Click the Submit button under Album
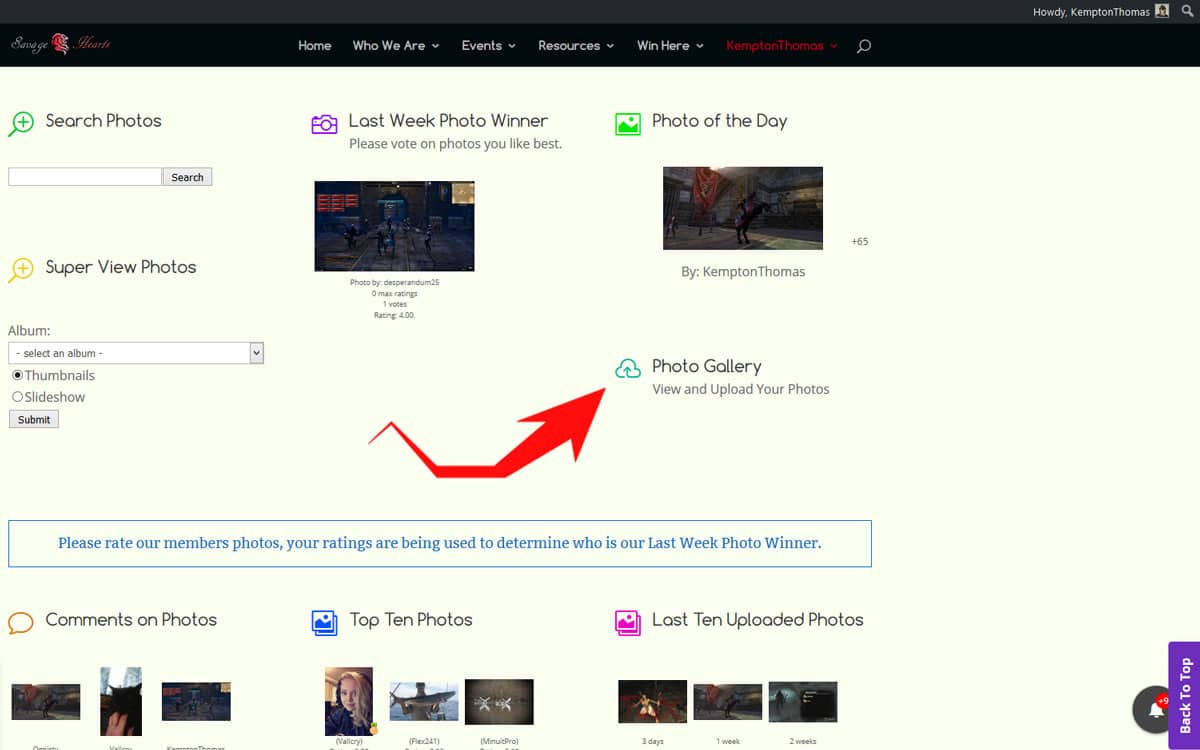 pyautogui.click(x=34, y=419)
